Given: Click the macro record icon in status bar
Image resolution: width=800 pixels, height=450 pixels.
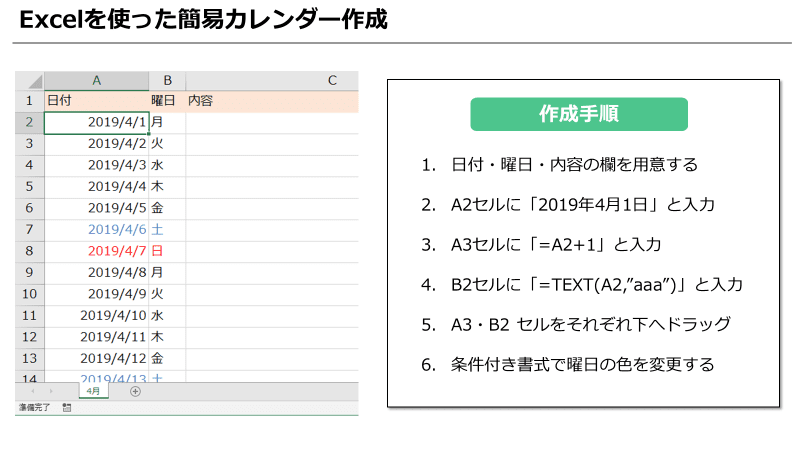Looking at the screenshot, I should point(66,408).
